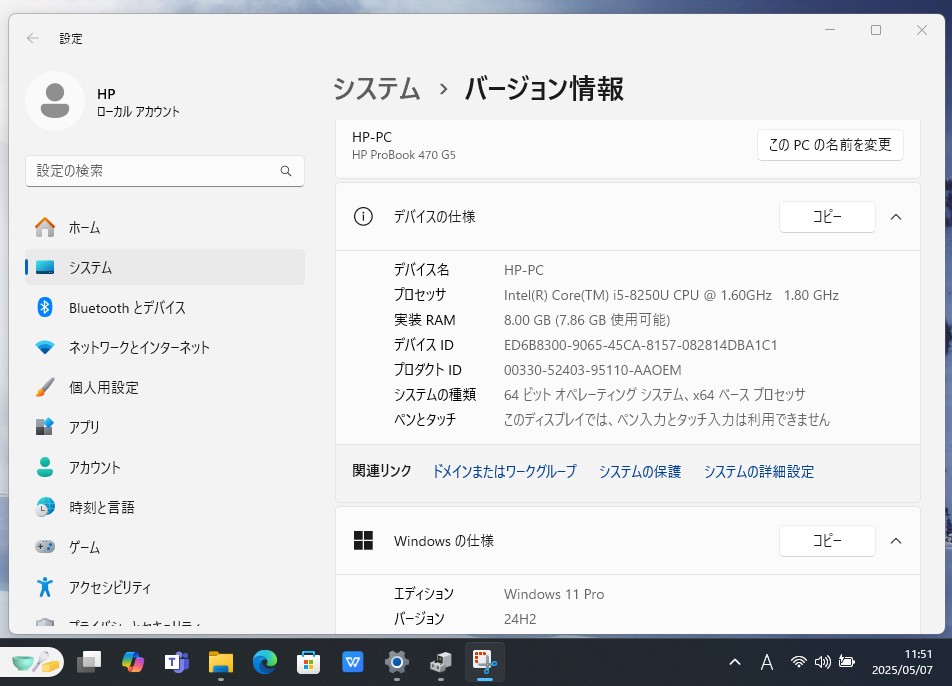This screenshot has height=686, width=952.
Task: Launch Microsoft Edge from the taskbar
Action: point(265,662)
